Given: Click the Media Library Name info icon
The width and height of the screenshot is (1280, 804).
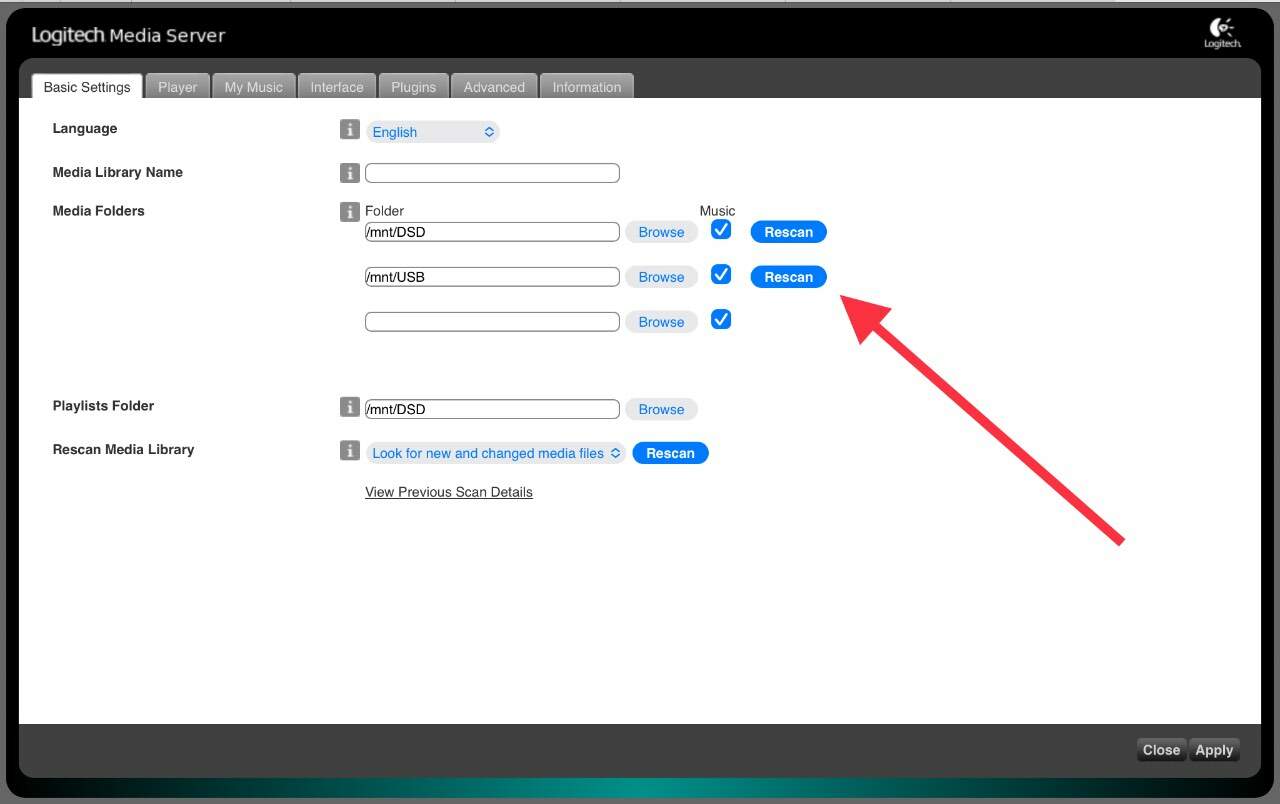Looking at the screenshot, I should pyautogui.click(x=349, y=173).
